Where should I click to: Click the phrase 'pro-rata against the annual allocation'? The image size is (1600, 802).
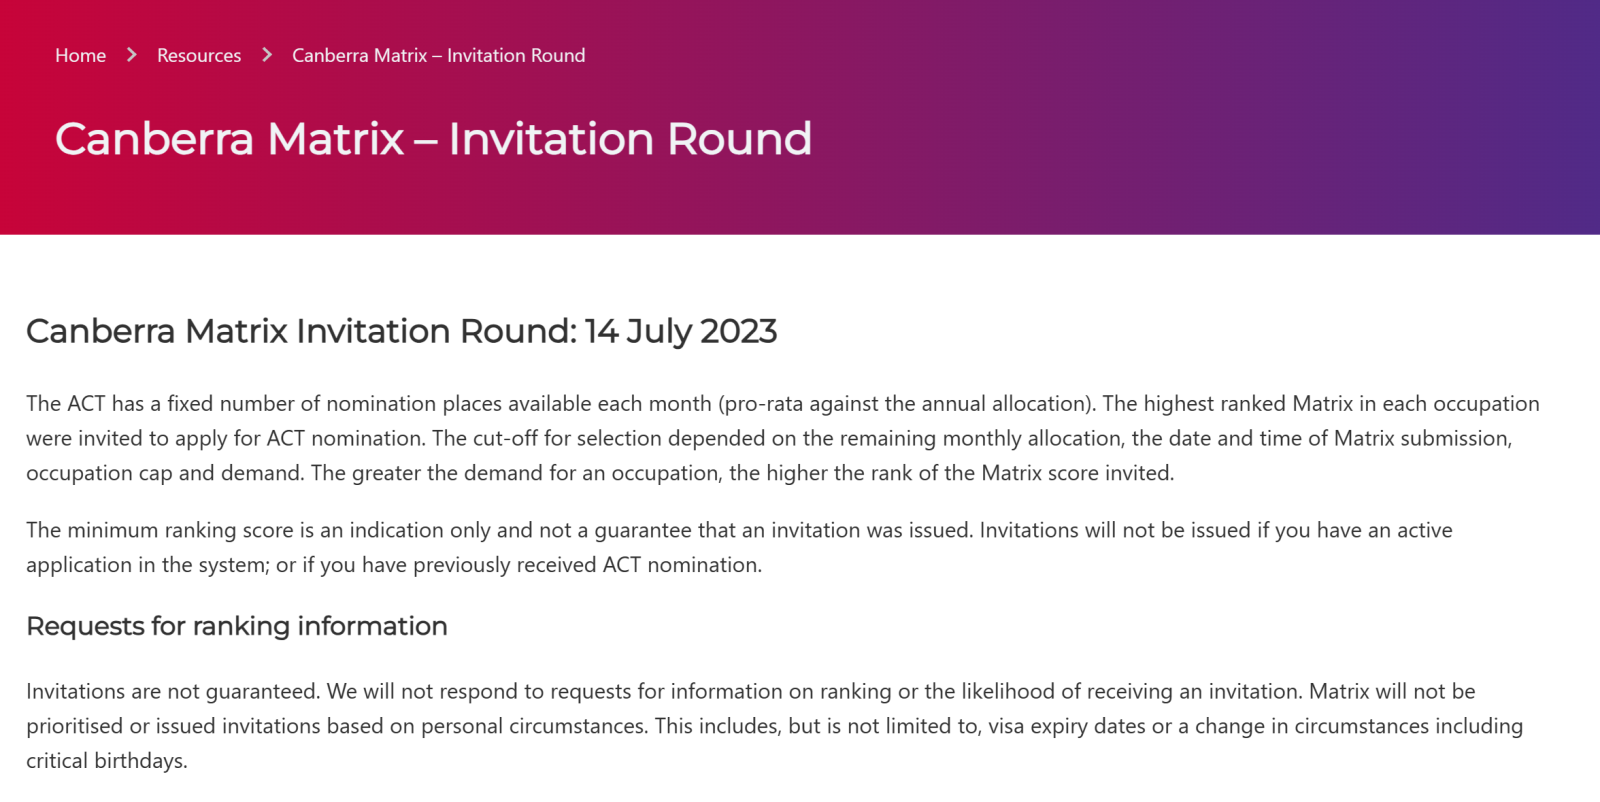tap(903, 404)
